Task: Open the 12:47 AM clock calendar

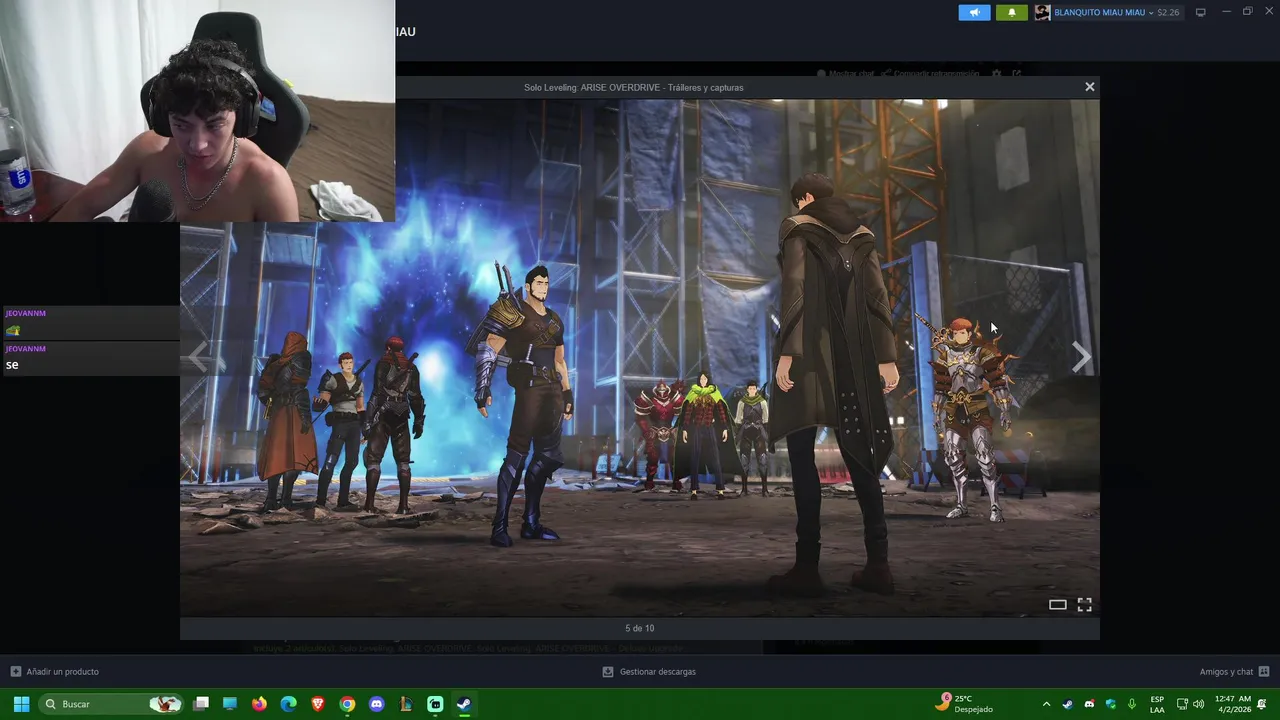Action: (x=1232, y=704)
